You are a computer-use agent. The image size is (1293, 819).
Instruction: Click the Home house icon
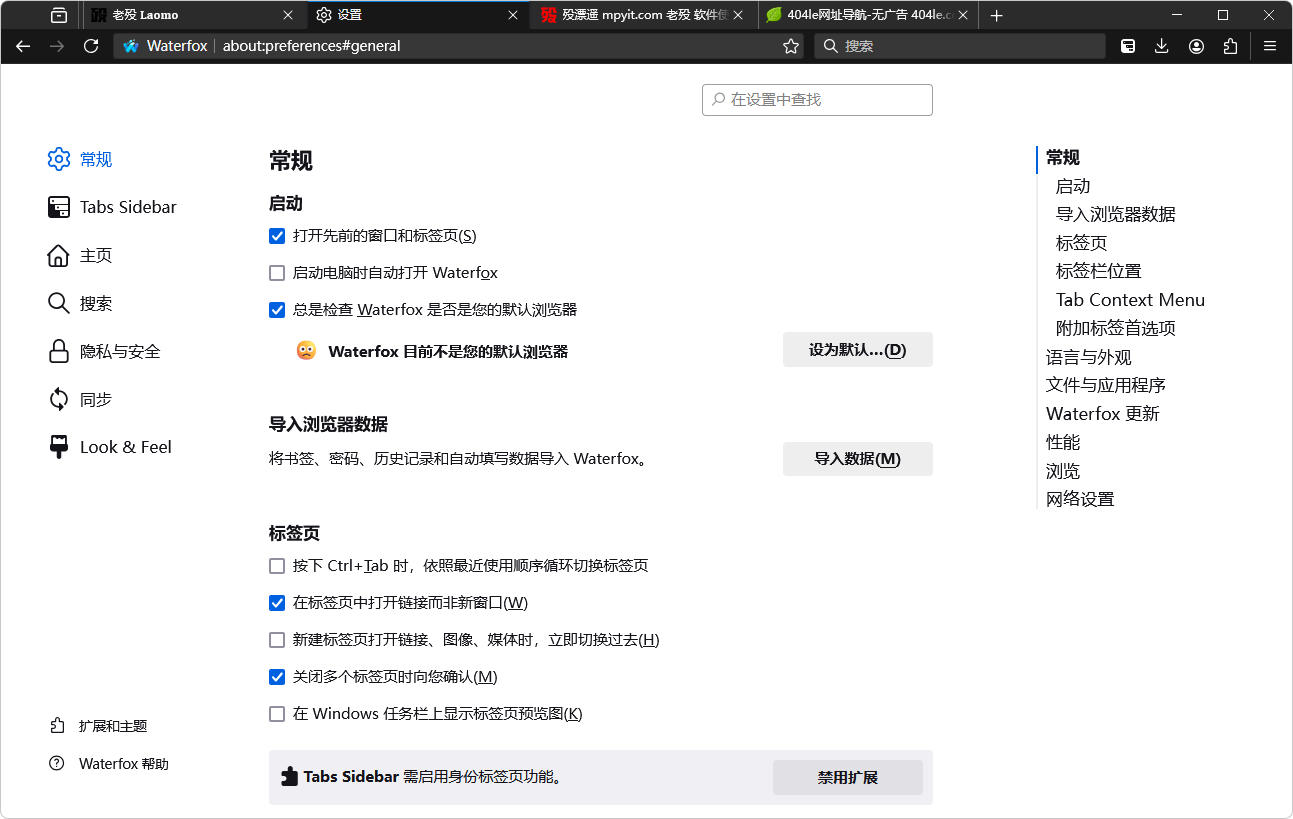tap(59, 255)
